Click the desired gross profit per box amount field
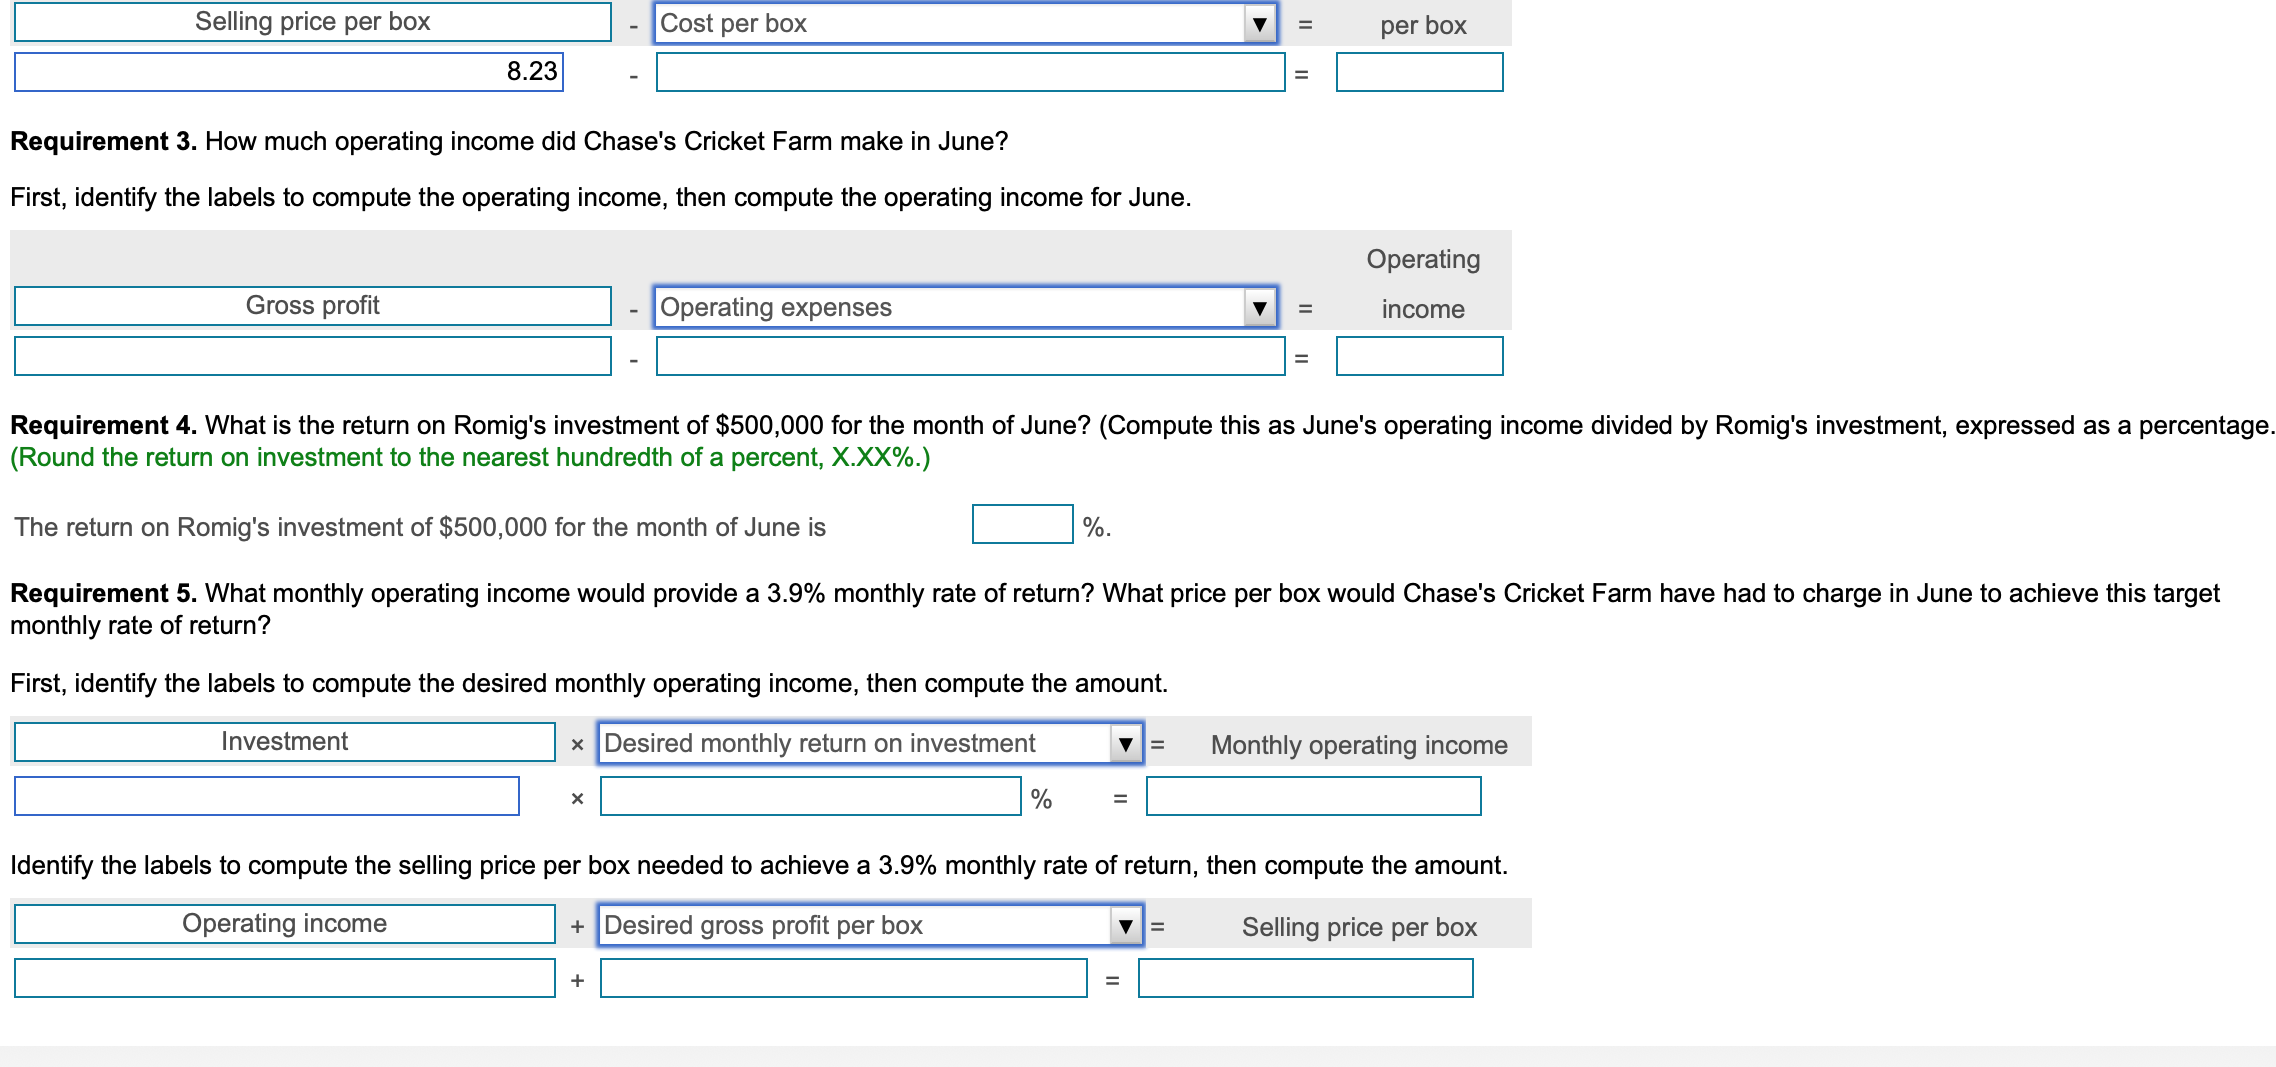Image resolution: width=2276 pixels, height=1067 pixels. [x=843, y=980]
